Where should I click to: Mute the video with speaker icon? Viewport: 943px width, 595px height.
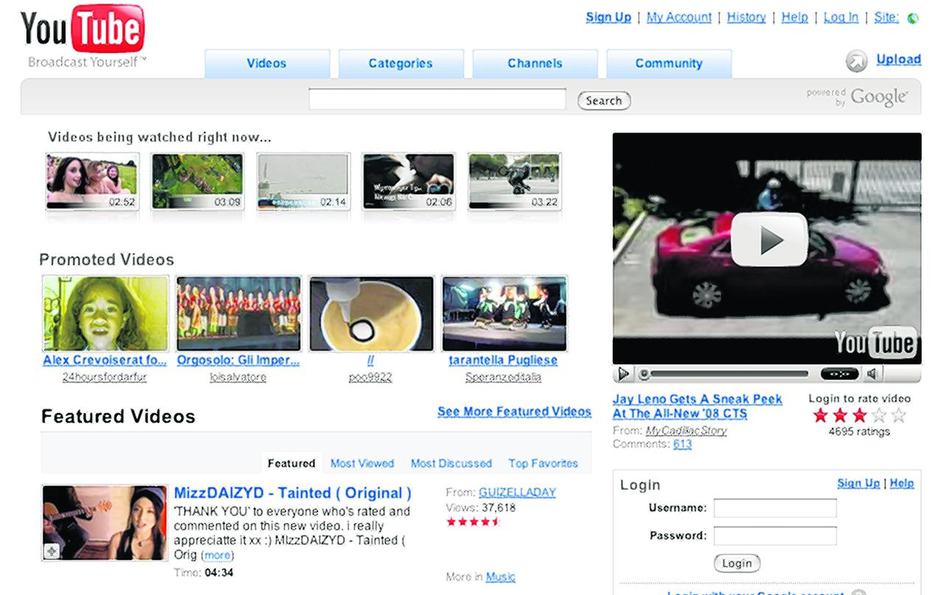(872, 374)
